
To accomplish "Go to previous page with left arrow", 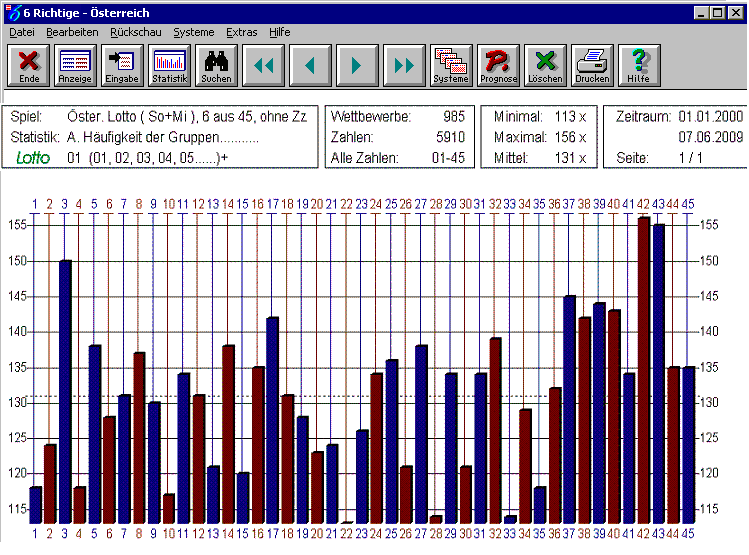I will 310,66.
